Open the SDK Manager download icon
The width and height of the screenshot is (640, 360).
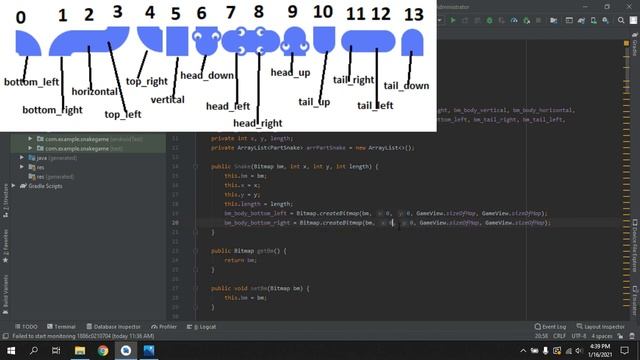[605, 20]
